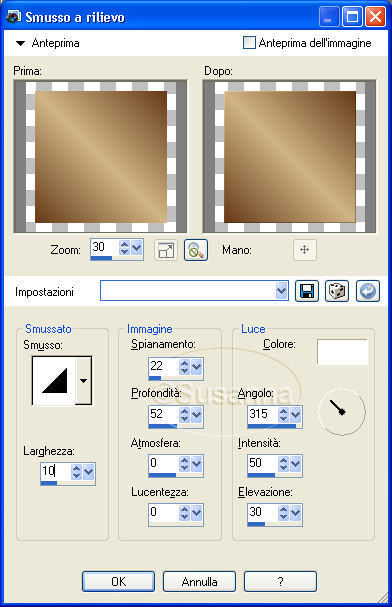The height and width of the screenshot is (607, 392).
Task: Click the Dopo preview image
Action: point(289,156)
